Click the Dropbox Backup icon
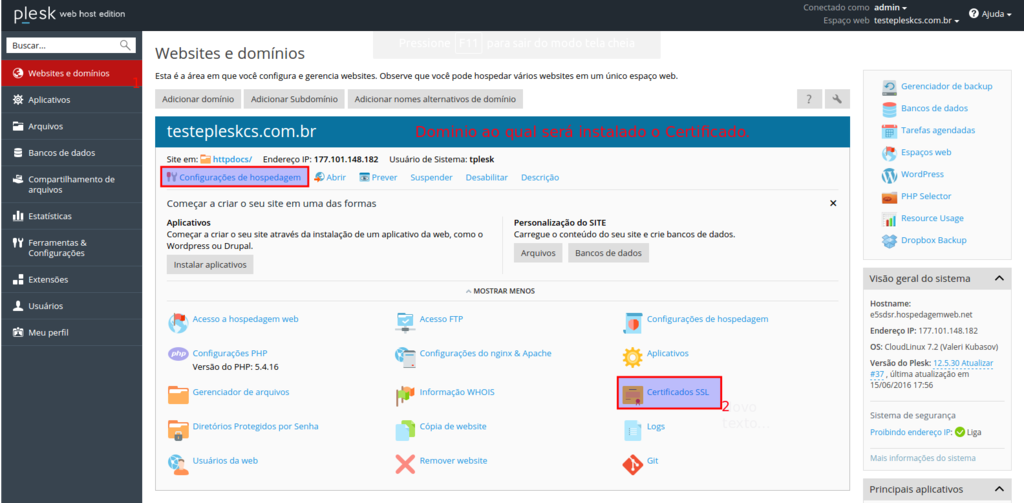1024x503 pixels. click(x=889, y=240)
